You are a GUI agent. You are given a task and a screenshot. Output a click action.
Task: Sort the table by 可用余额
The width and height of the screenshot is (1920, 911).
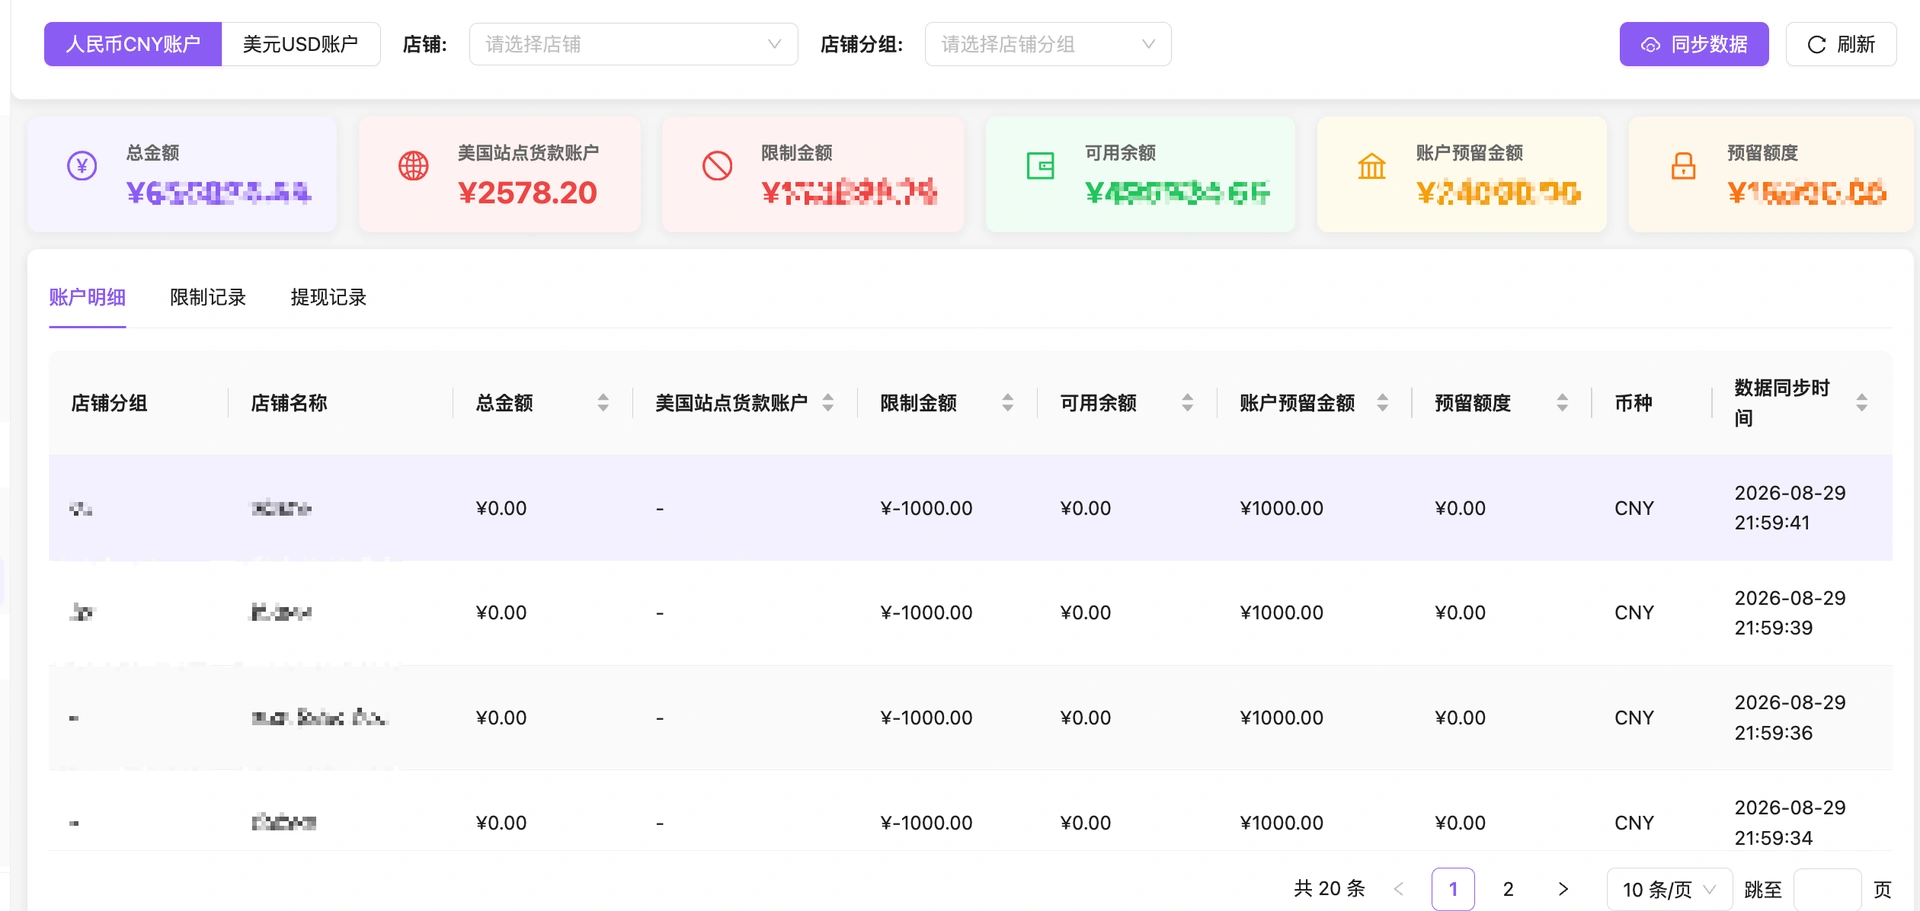(1188, 403)
